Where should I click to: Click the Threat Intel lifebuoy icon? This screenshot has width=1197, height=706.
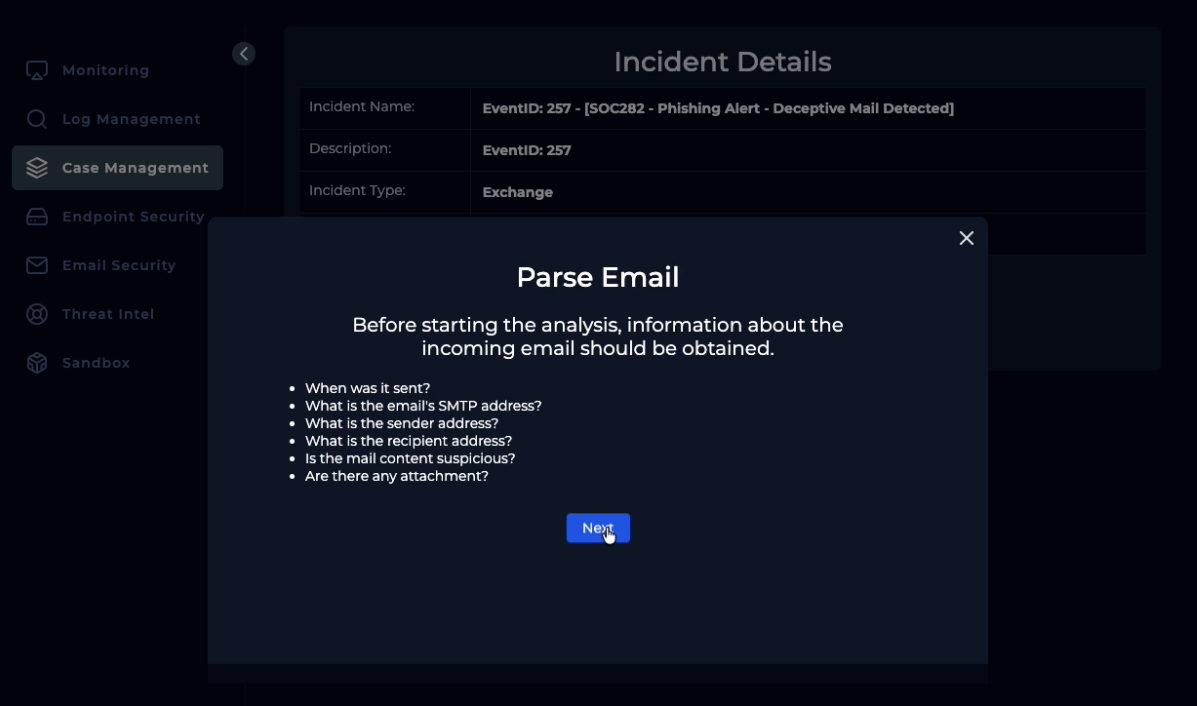(37, 314)
